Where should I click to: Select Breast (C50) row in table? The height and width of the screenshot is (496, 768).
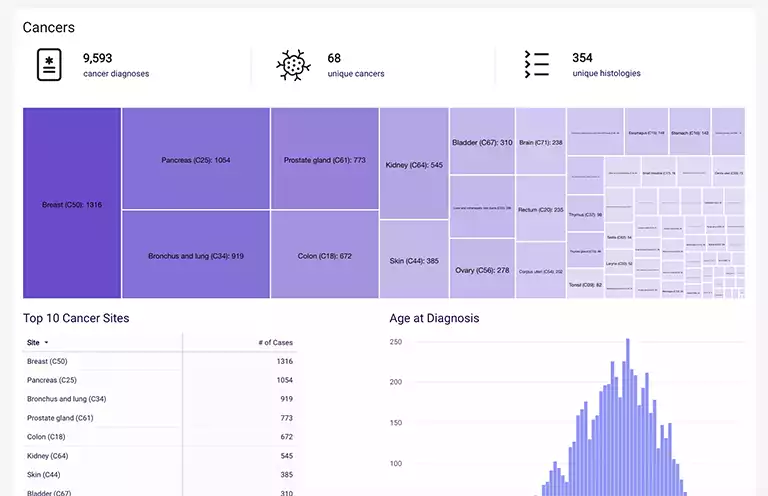point(160,361)
